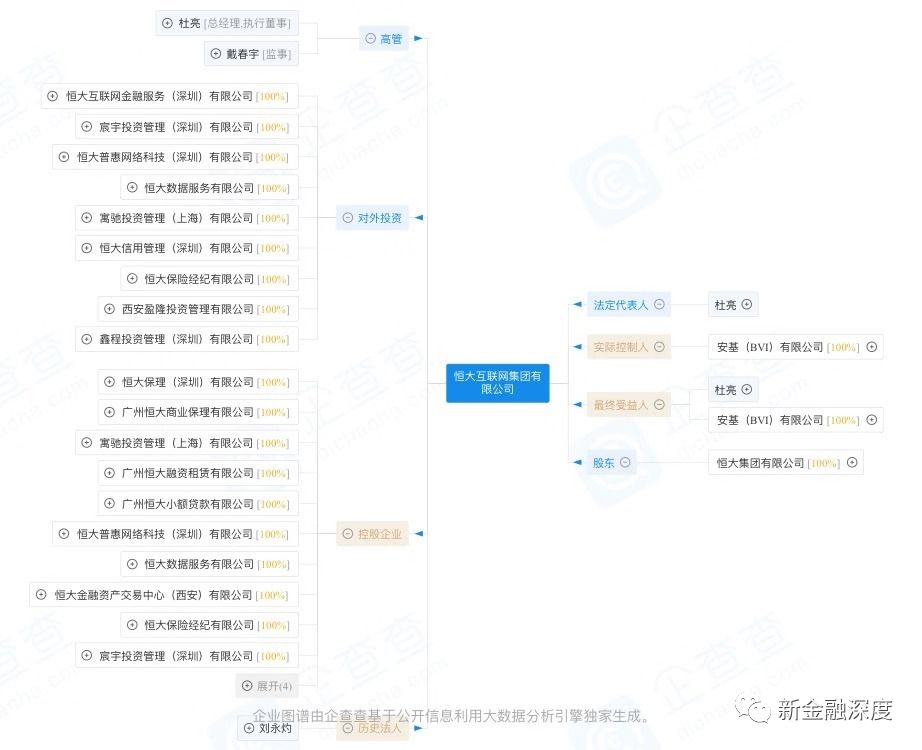Image resolution: width=922 pixels, height=750 pixels.
Task: Expand plus icon of 恒大普惠网络科技 under 控股企业
Action: [x=64, y=534]
